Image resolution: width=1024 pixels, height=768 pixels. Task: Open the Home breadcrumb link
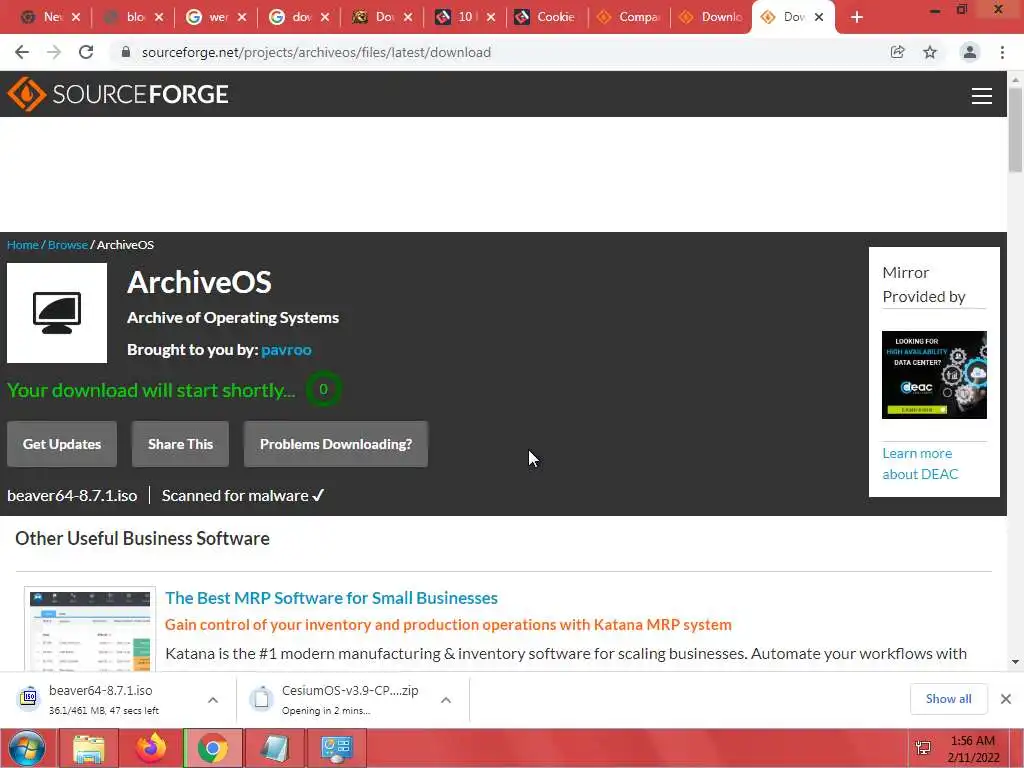pos(23,245)
